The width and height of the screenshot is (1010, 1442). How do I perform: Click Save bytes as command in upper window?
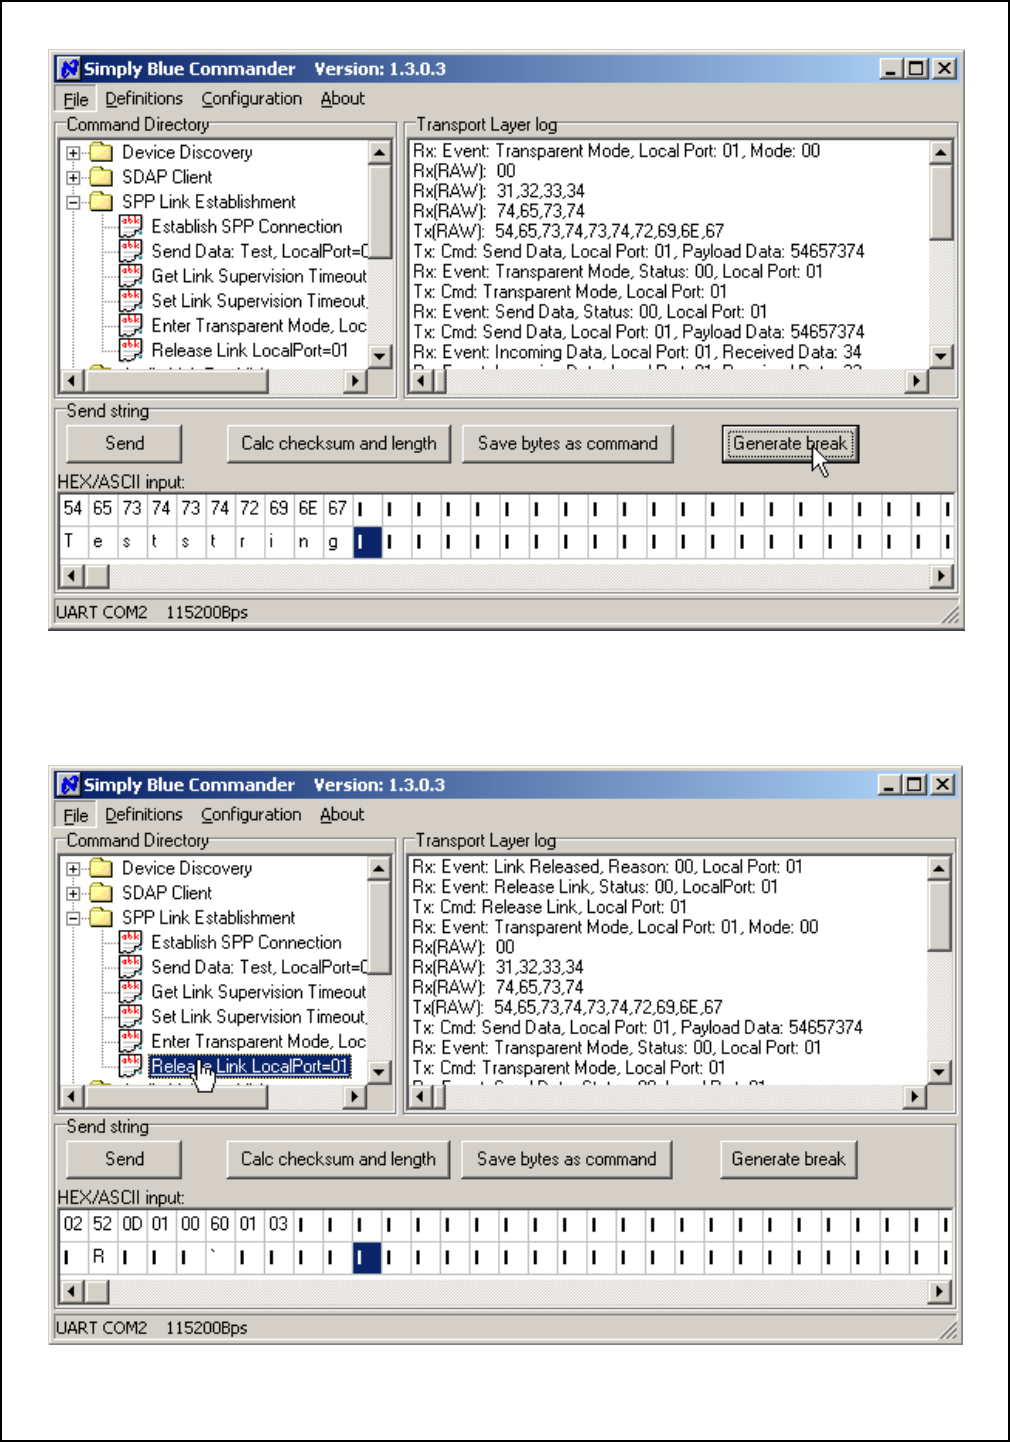567,443
